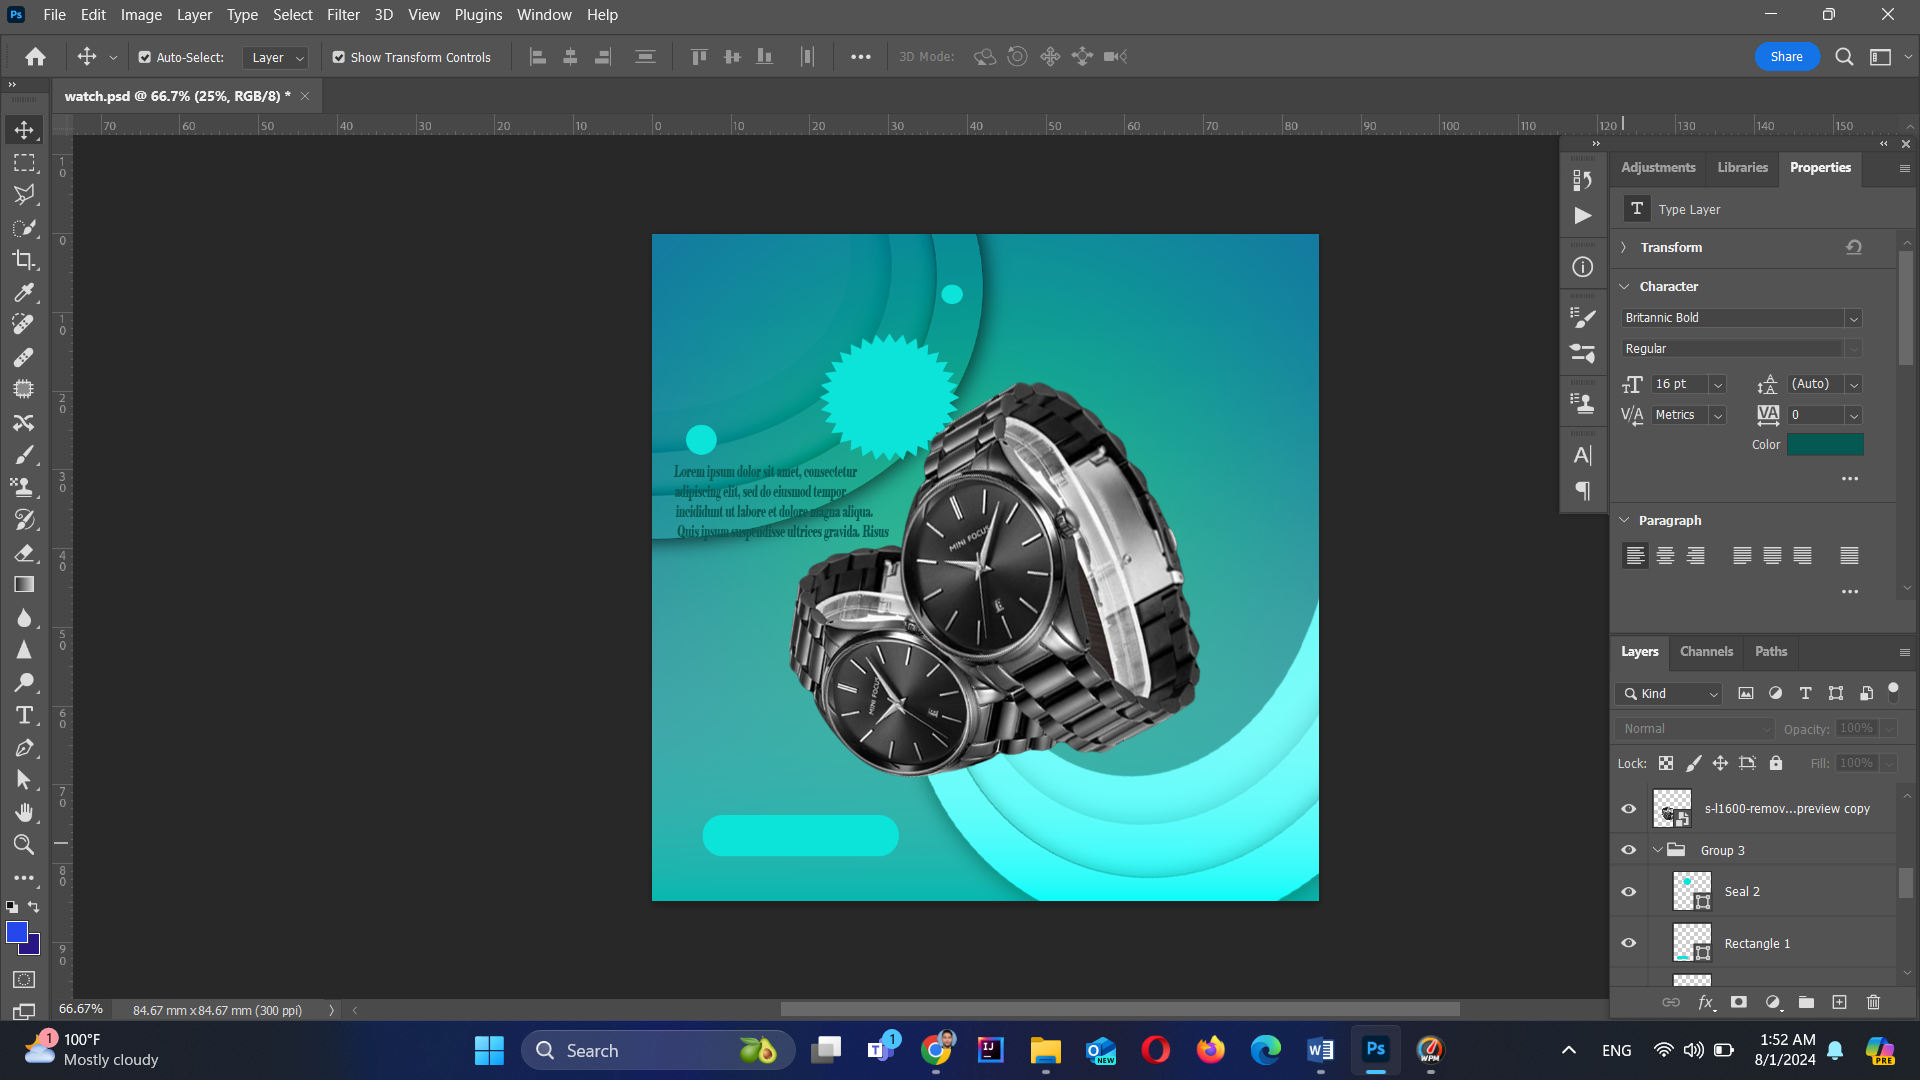Select the Pen tool
The width and height of the screenshot is (1920, 1080).
pyautogui.click(x=24, y=748)
